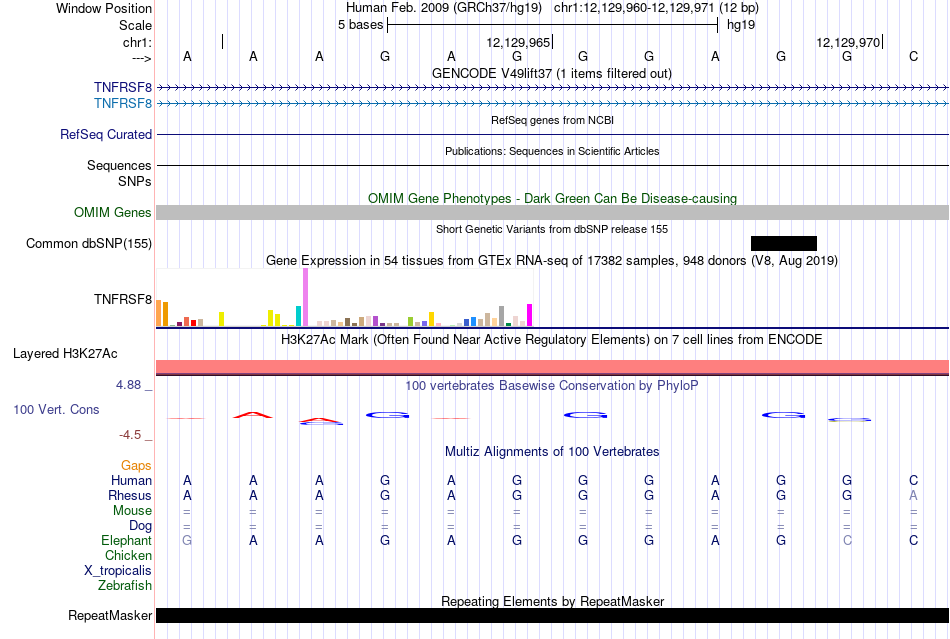Click the chr1: ruler label

click(x=137, y=42)
